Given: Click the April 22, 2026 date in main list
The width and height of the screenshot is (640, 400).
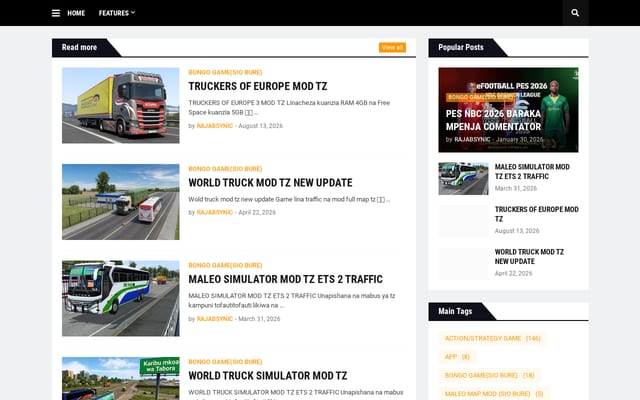Looking at the screenshot, I should click(x=257, y=212).
